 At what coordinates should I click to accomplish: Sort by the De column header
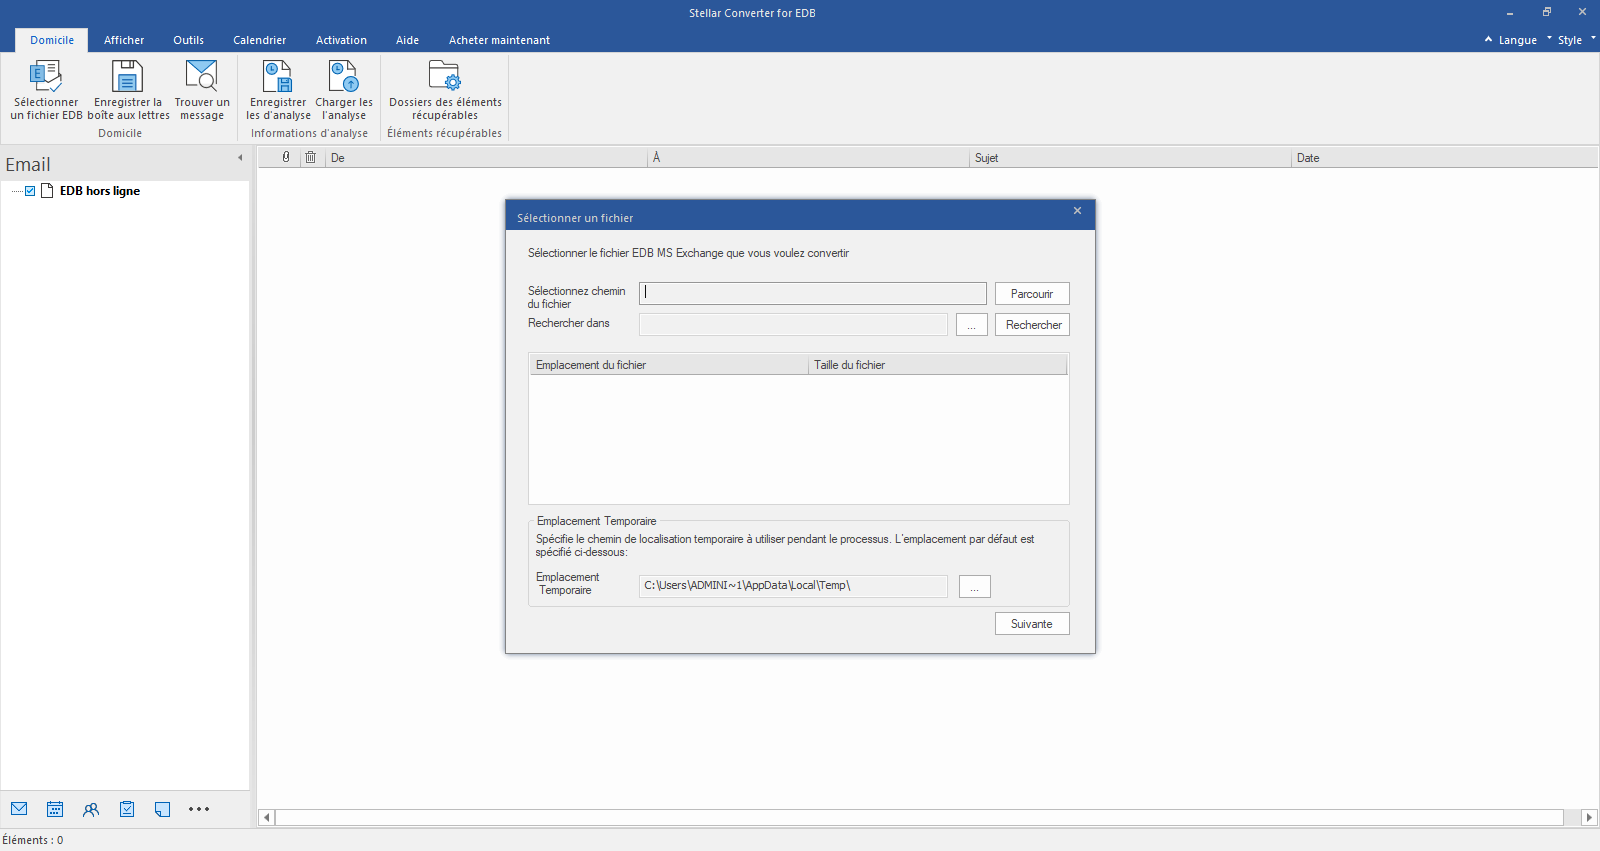pyautogui.click(x=487, y=158)
